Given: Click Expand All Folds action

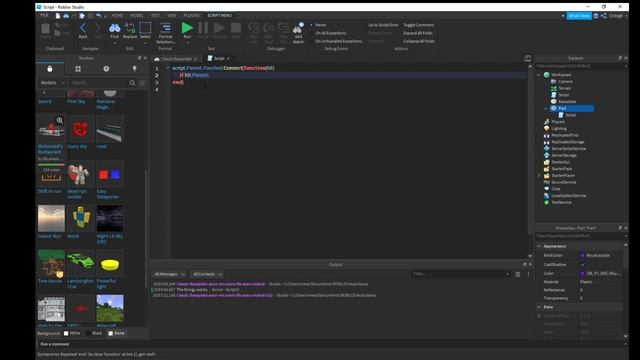Looking at the screenshot, I should pyautogui.click(x=418, y=33).
